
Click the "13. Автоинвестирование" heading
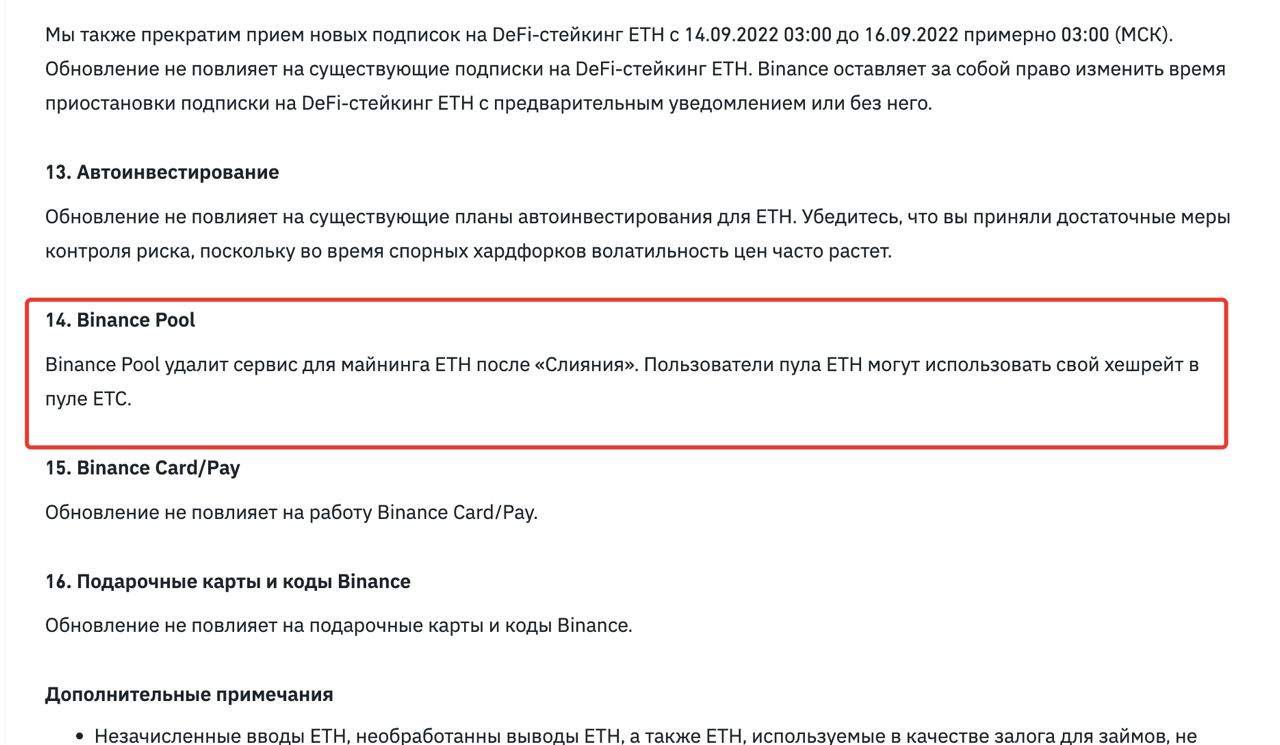tap(162, 172)
